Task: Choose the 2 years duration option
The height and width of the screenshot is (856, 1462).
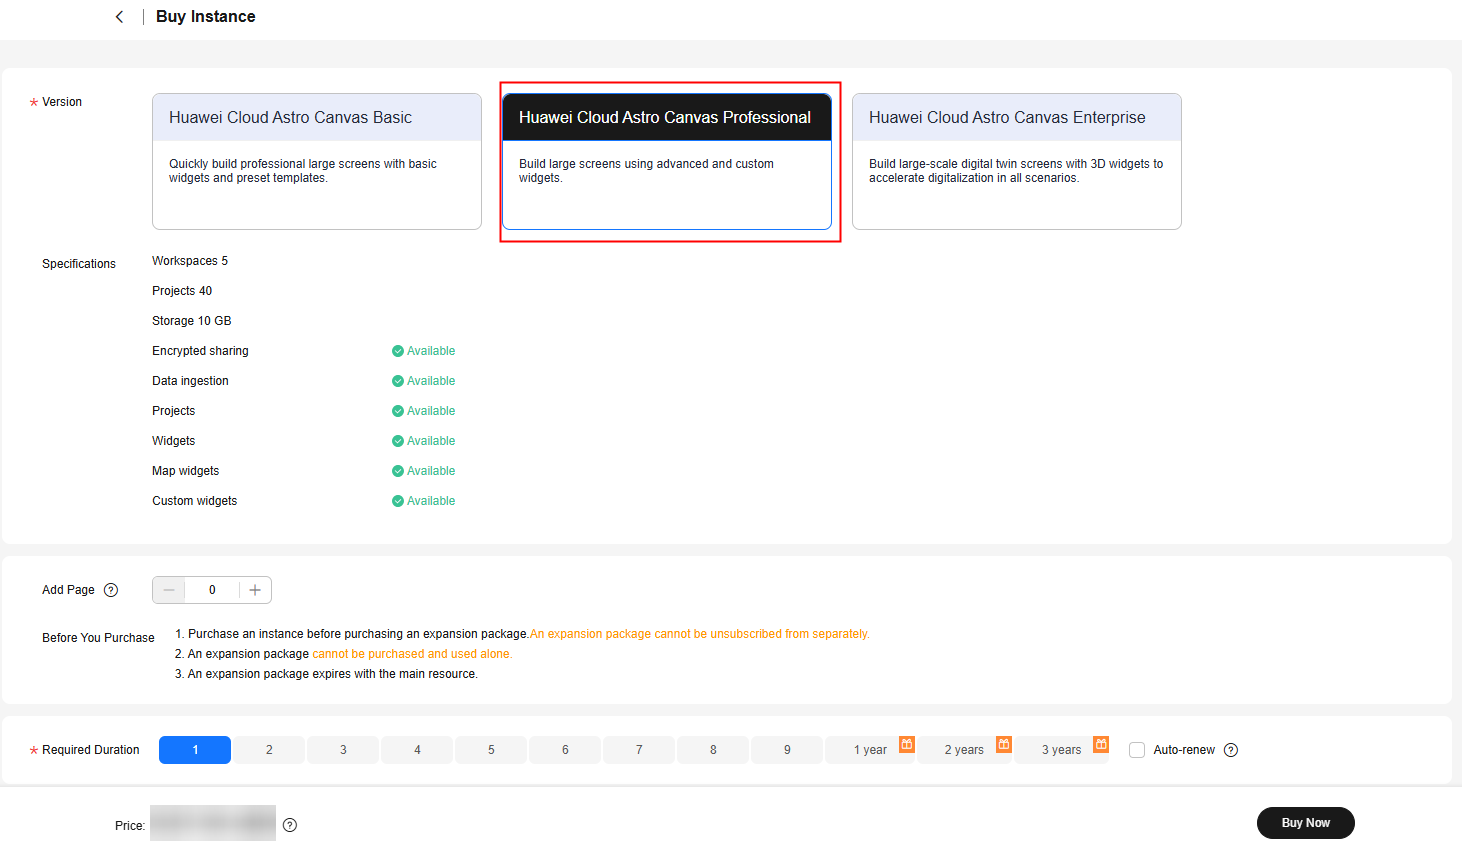Action: 964,750
